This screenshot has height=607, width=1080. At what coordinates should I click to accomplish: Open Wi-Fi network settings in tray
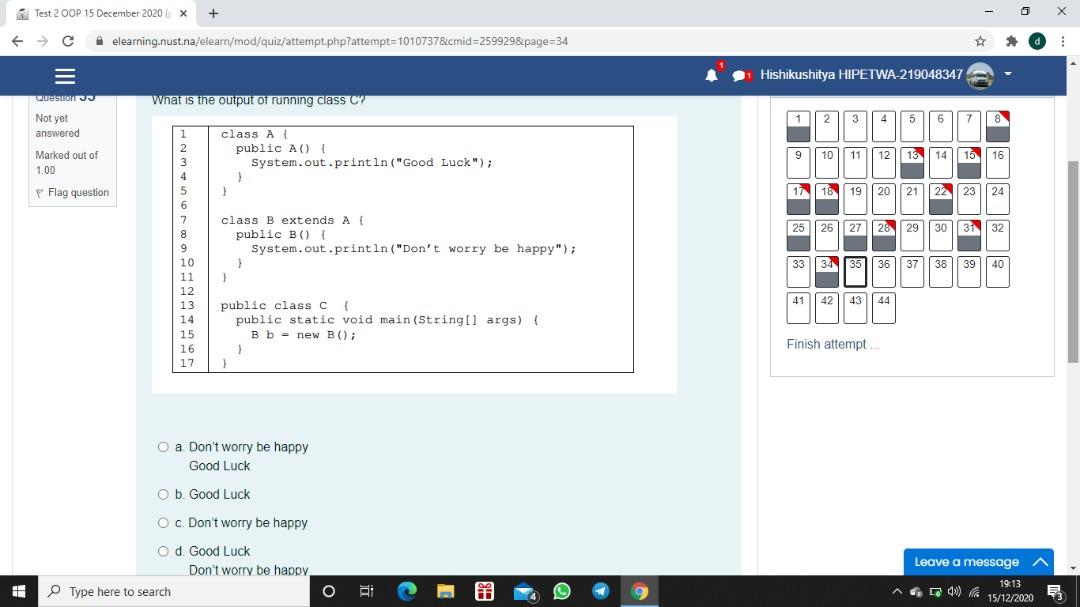coord(974,591)
